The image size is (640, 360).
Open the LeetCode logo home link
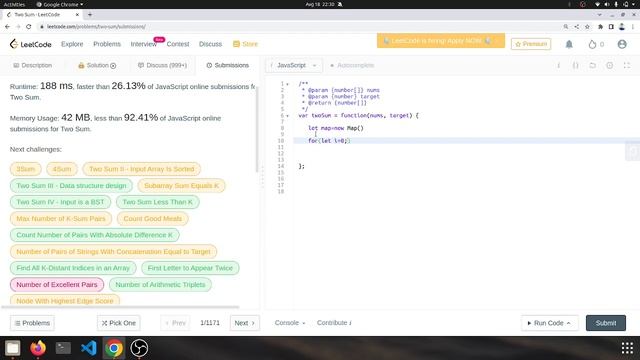click(x=31, y=44)
